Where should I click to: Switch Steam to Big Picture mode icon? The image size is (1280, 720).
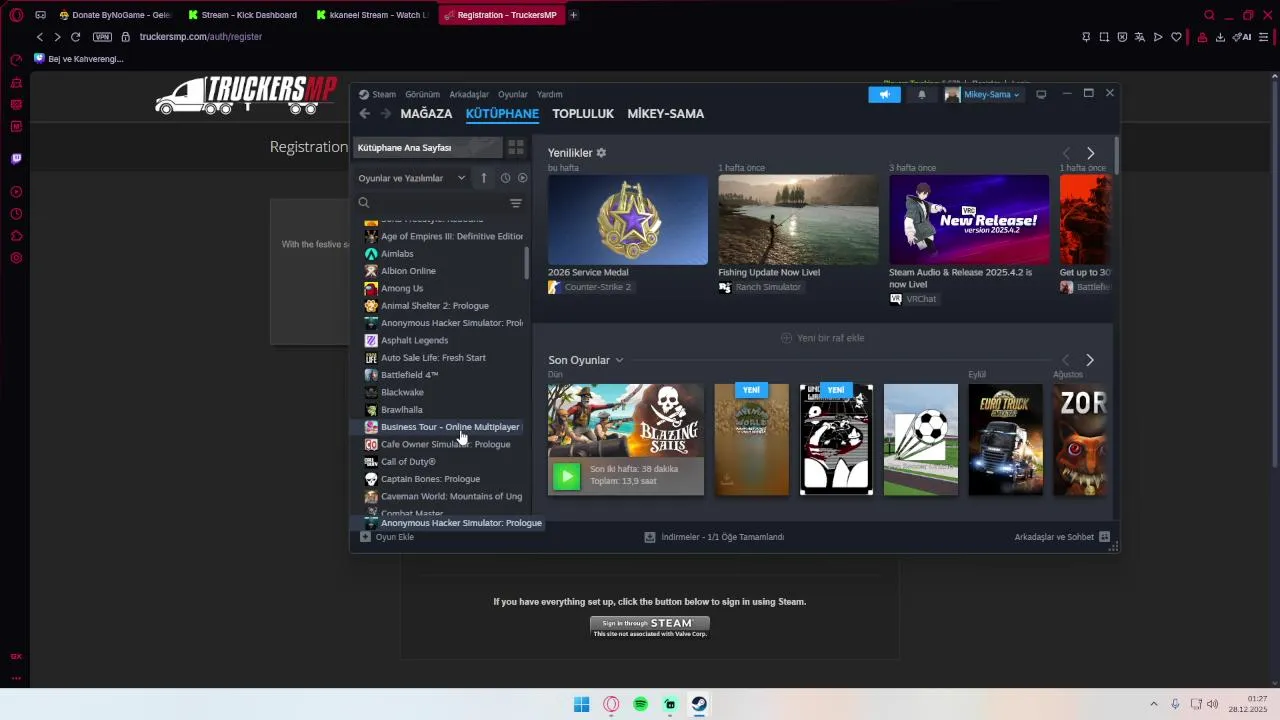click(x=1041, y=94)
